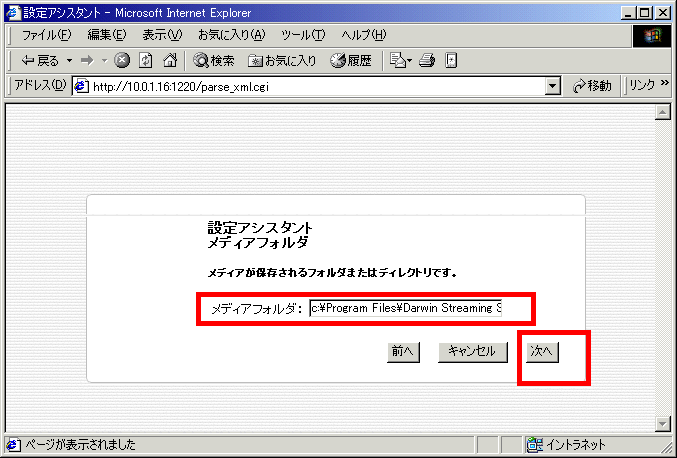677x458 pixels.
Task: Open the 表示(V) menu
Action: pos(162,35)
